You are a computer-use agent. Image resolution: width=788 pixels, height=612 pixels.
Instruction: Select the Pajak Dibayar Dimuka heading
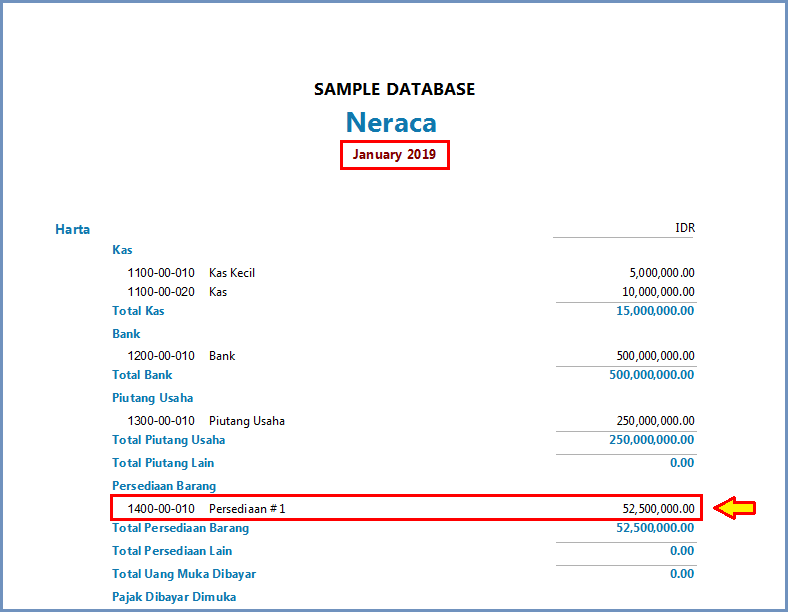(x=174, y=597)
